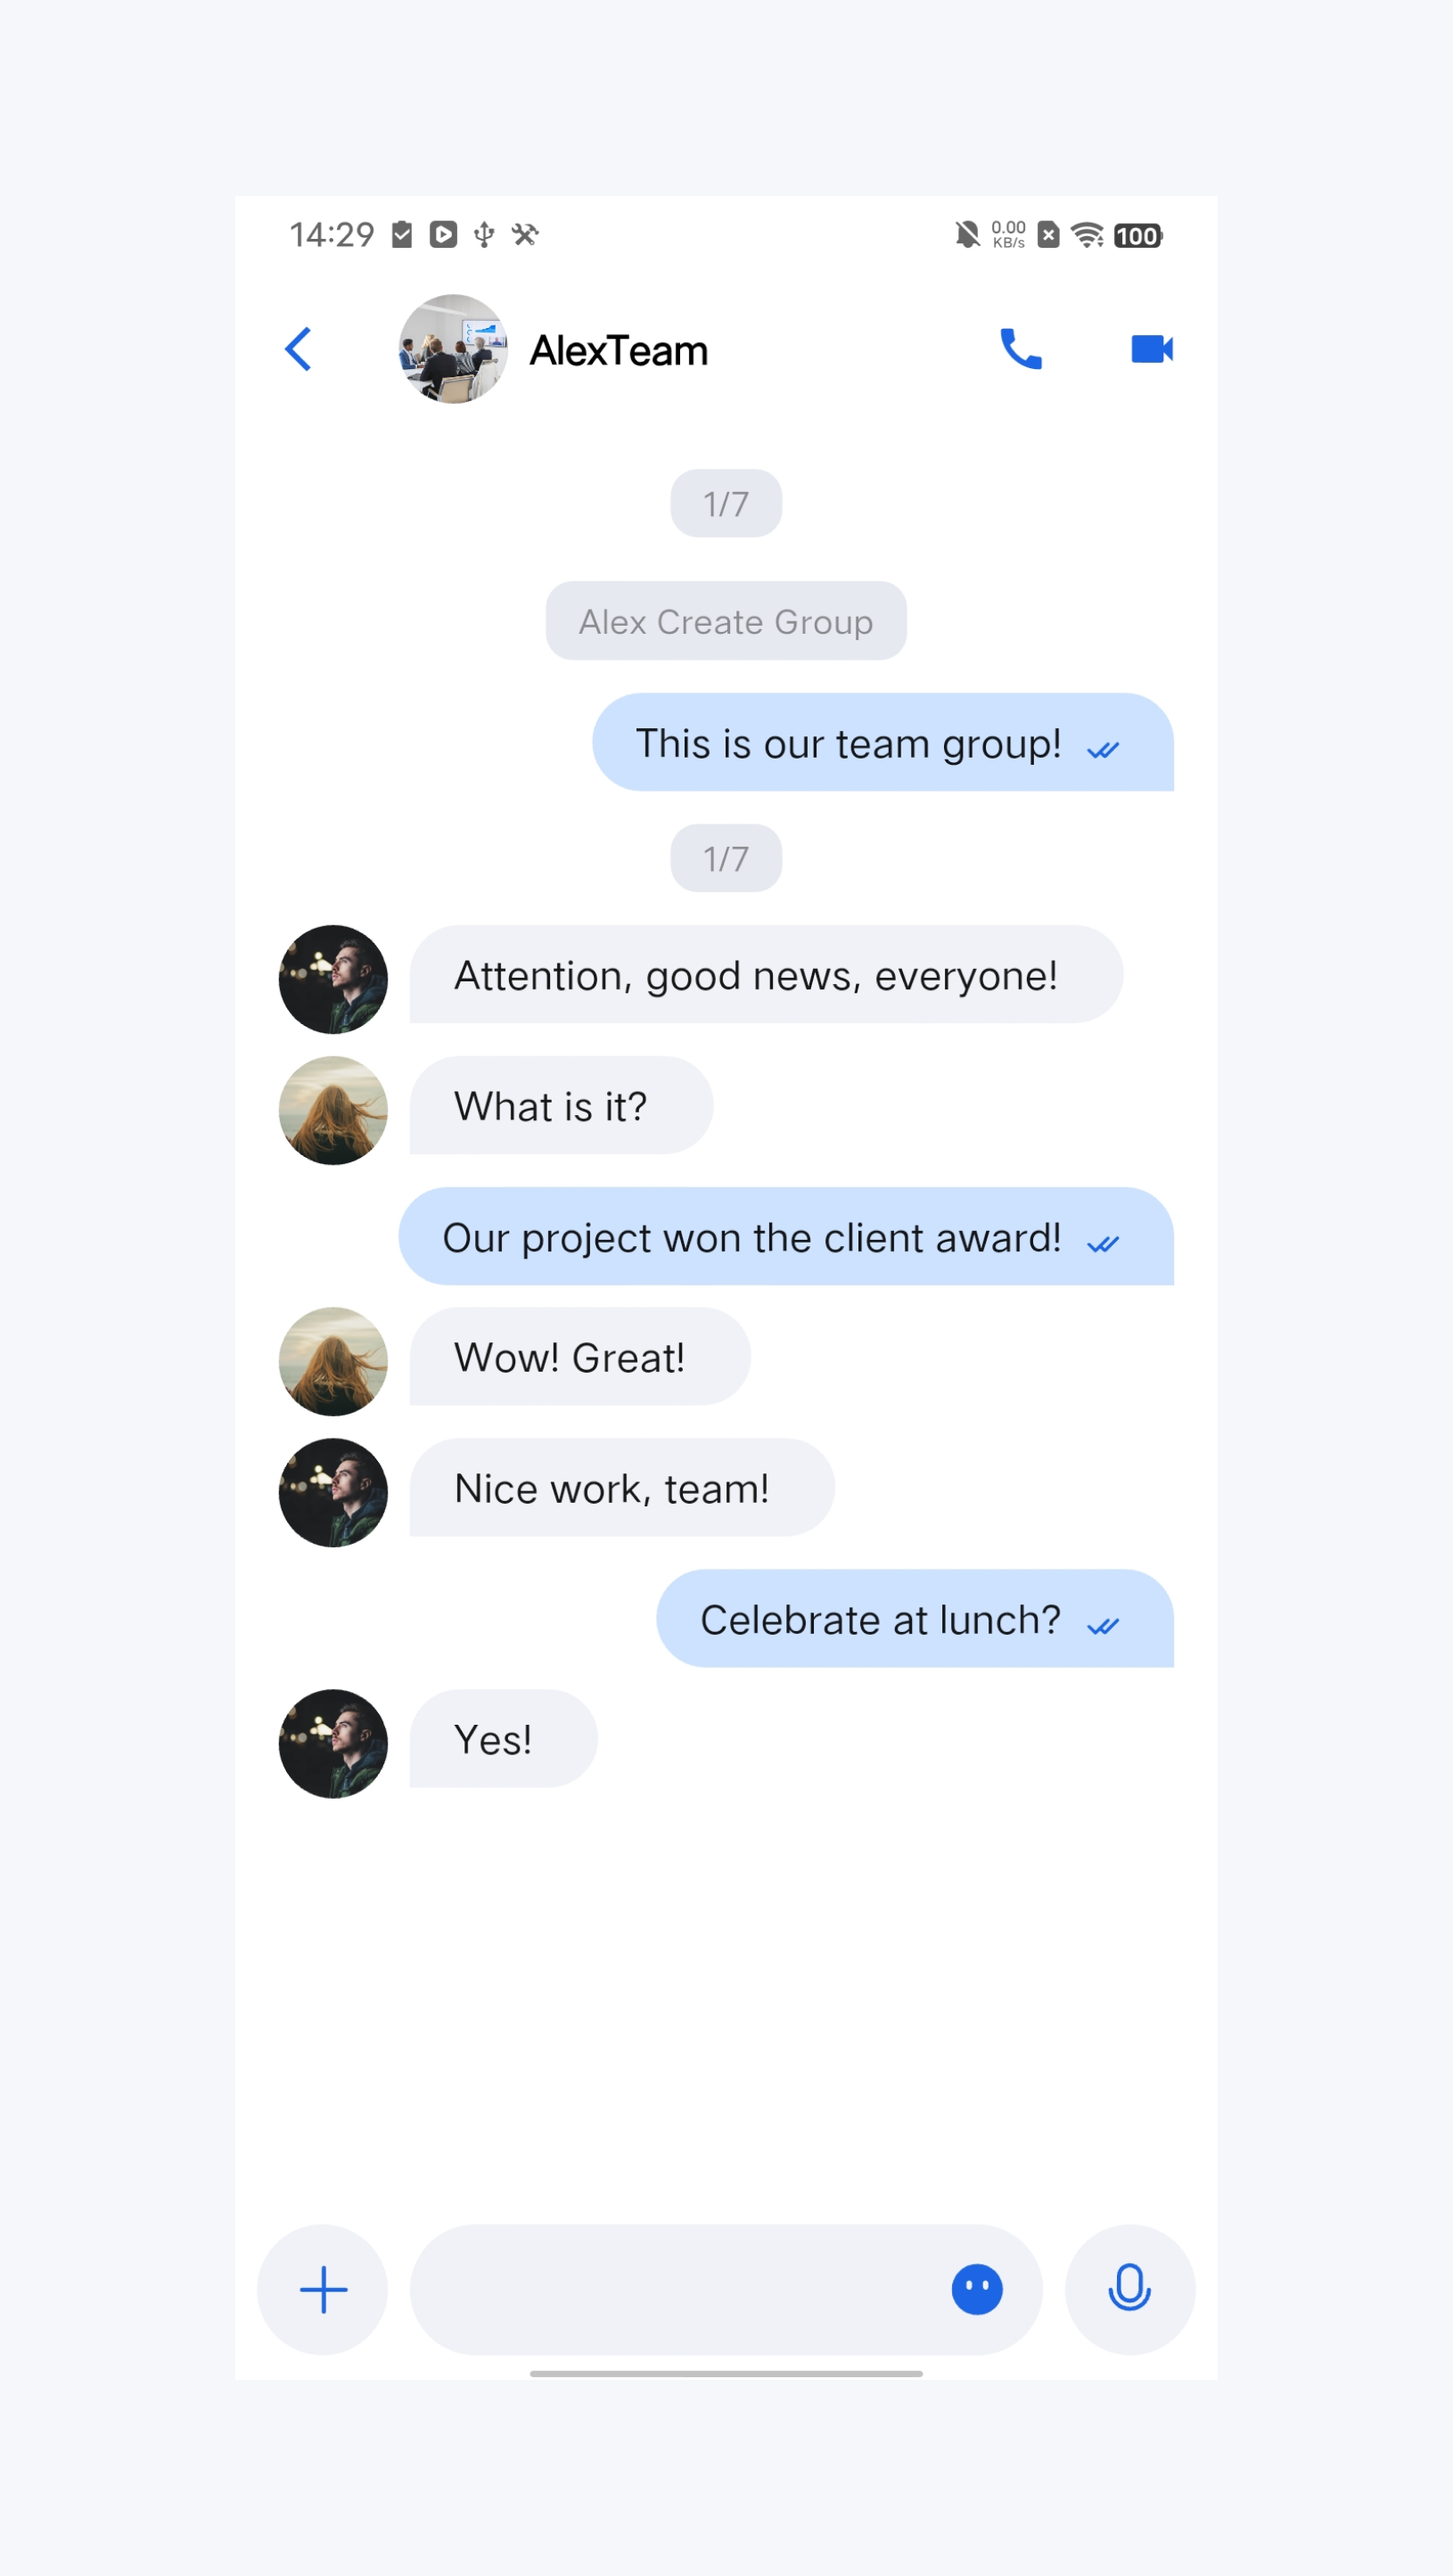
Task: Open the emoji picker in message field
Action: click(x=976, y=2289)
